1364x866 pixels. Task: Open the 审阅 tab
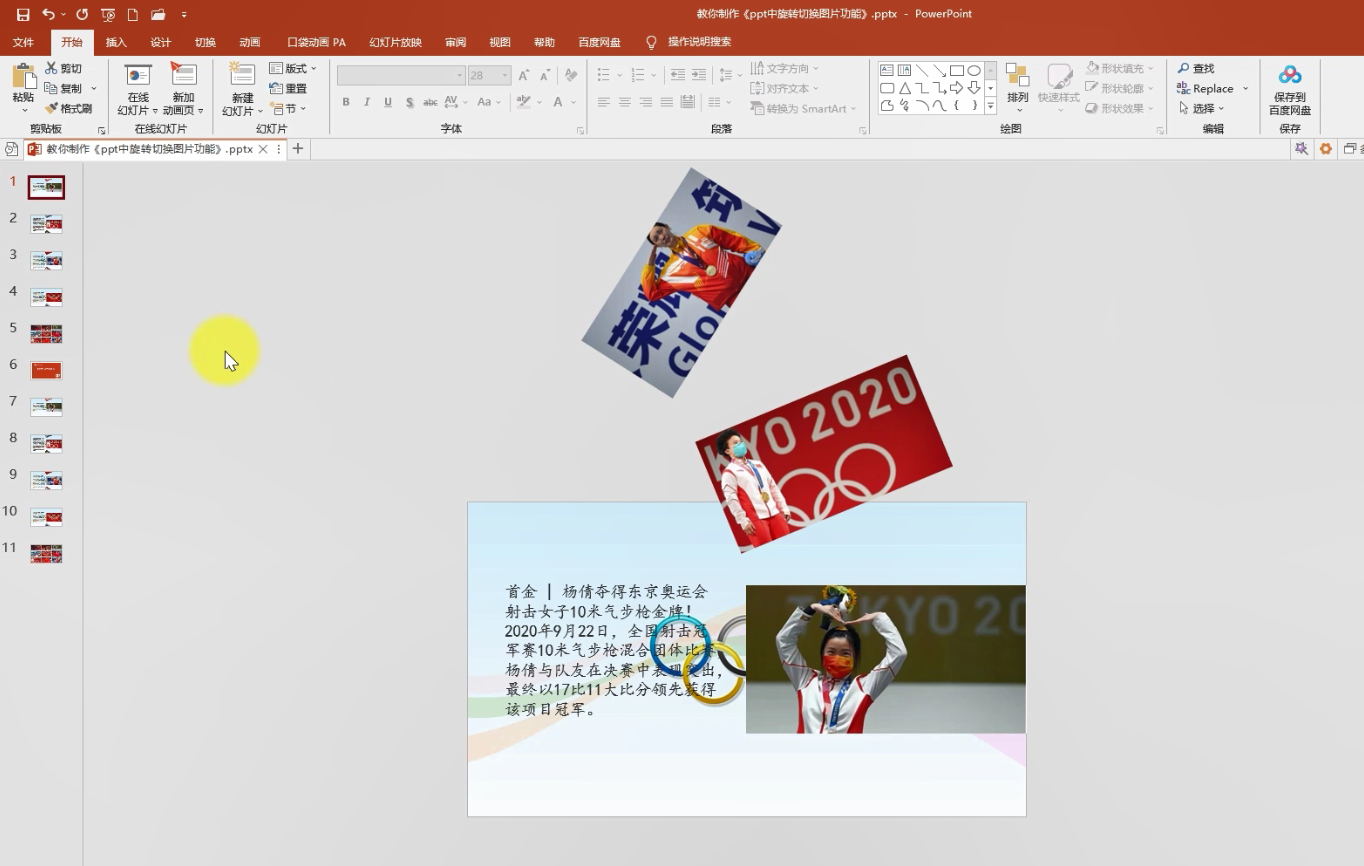pos(456,42)
